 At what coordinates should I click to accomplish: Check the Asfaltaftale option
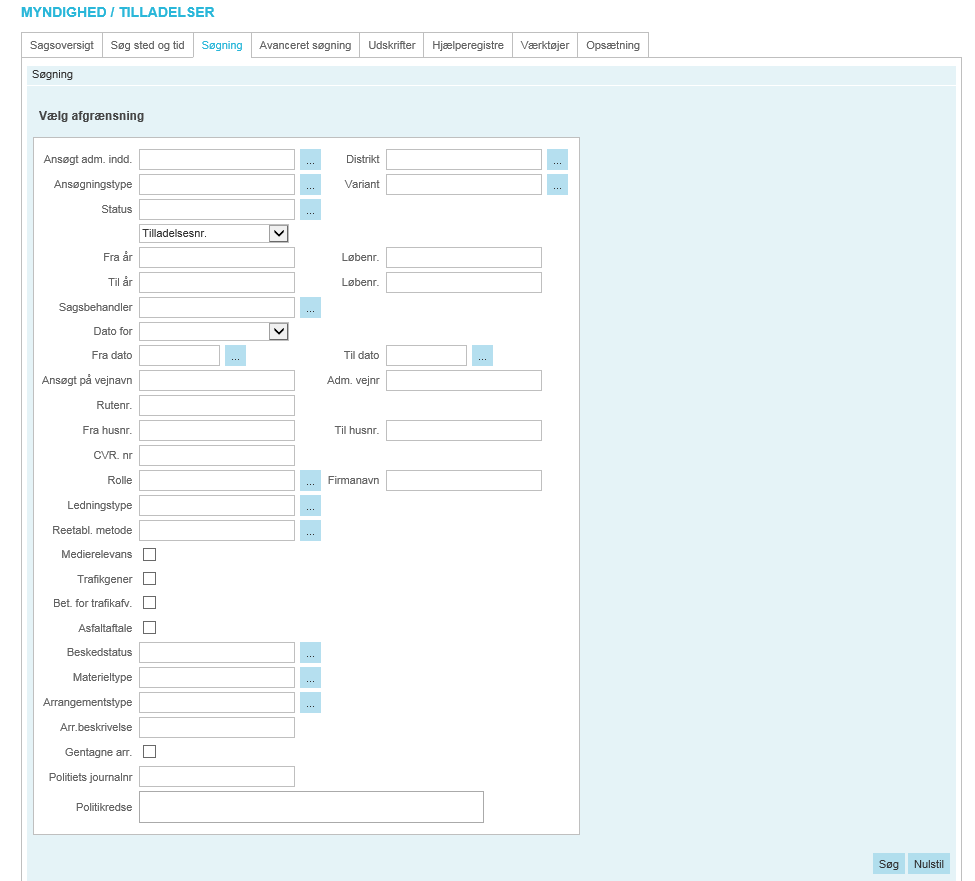click(150, 628)
